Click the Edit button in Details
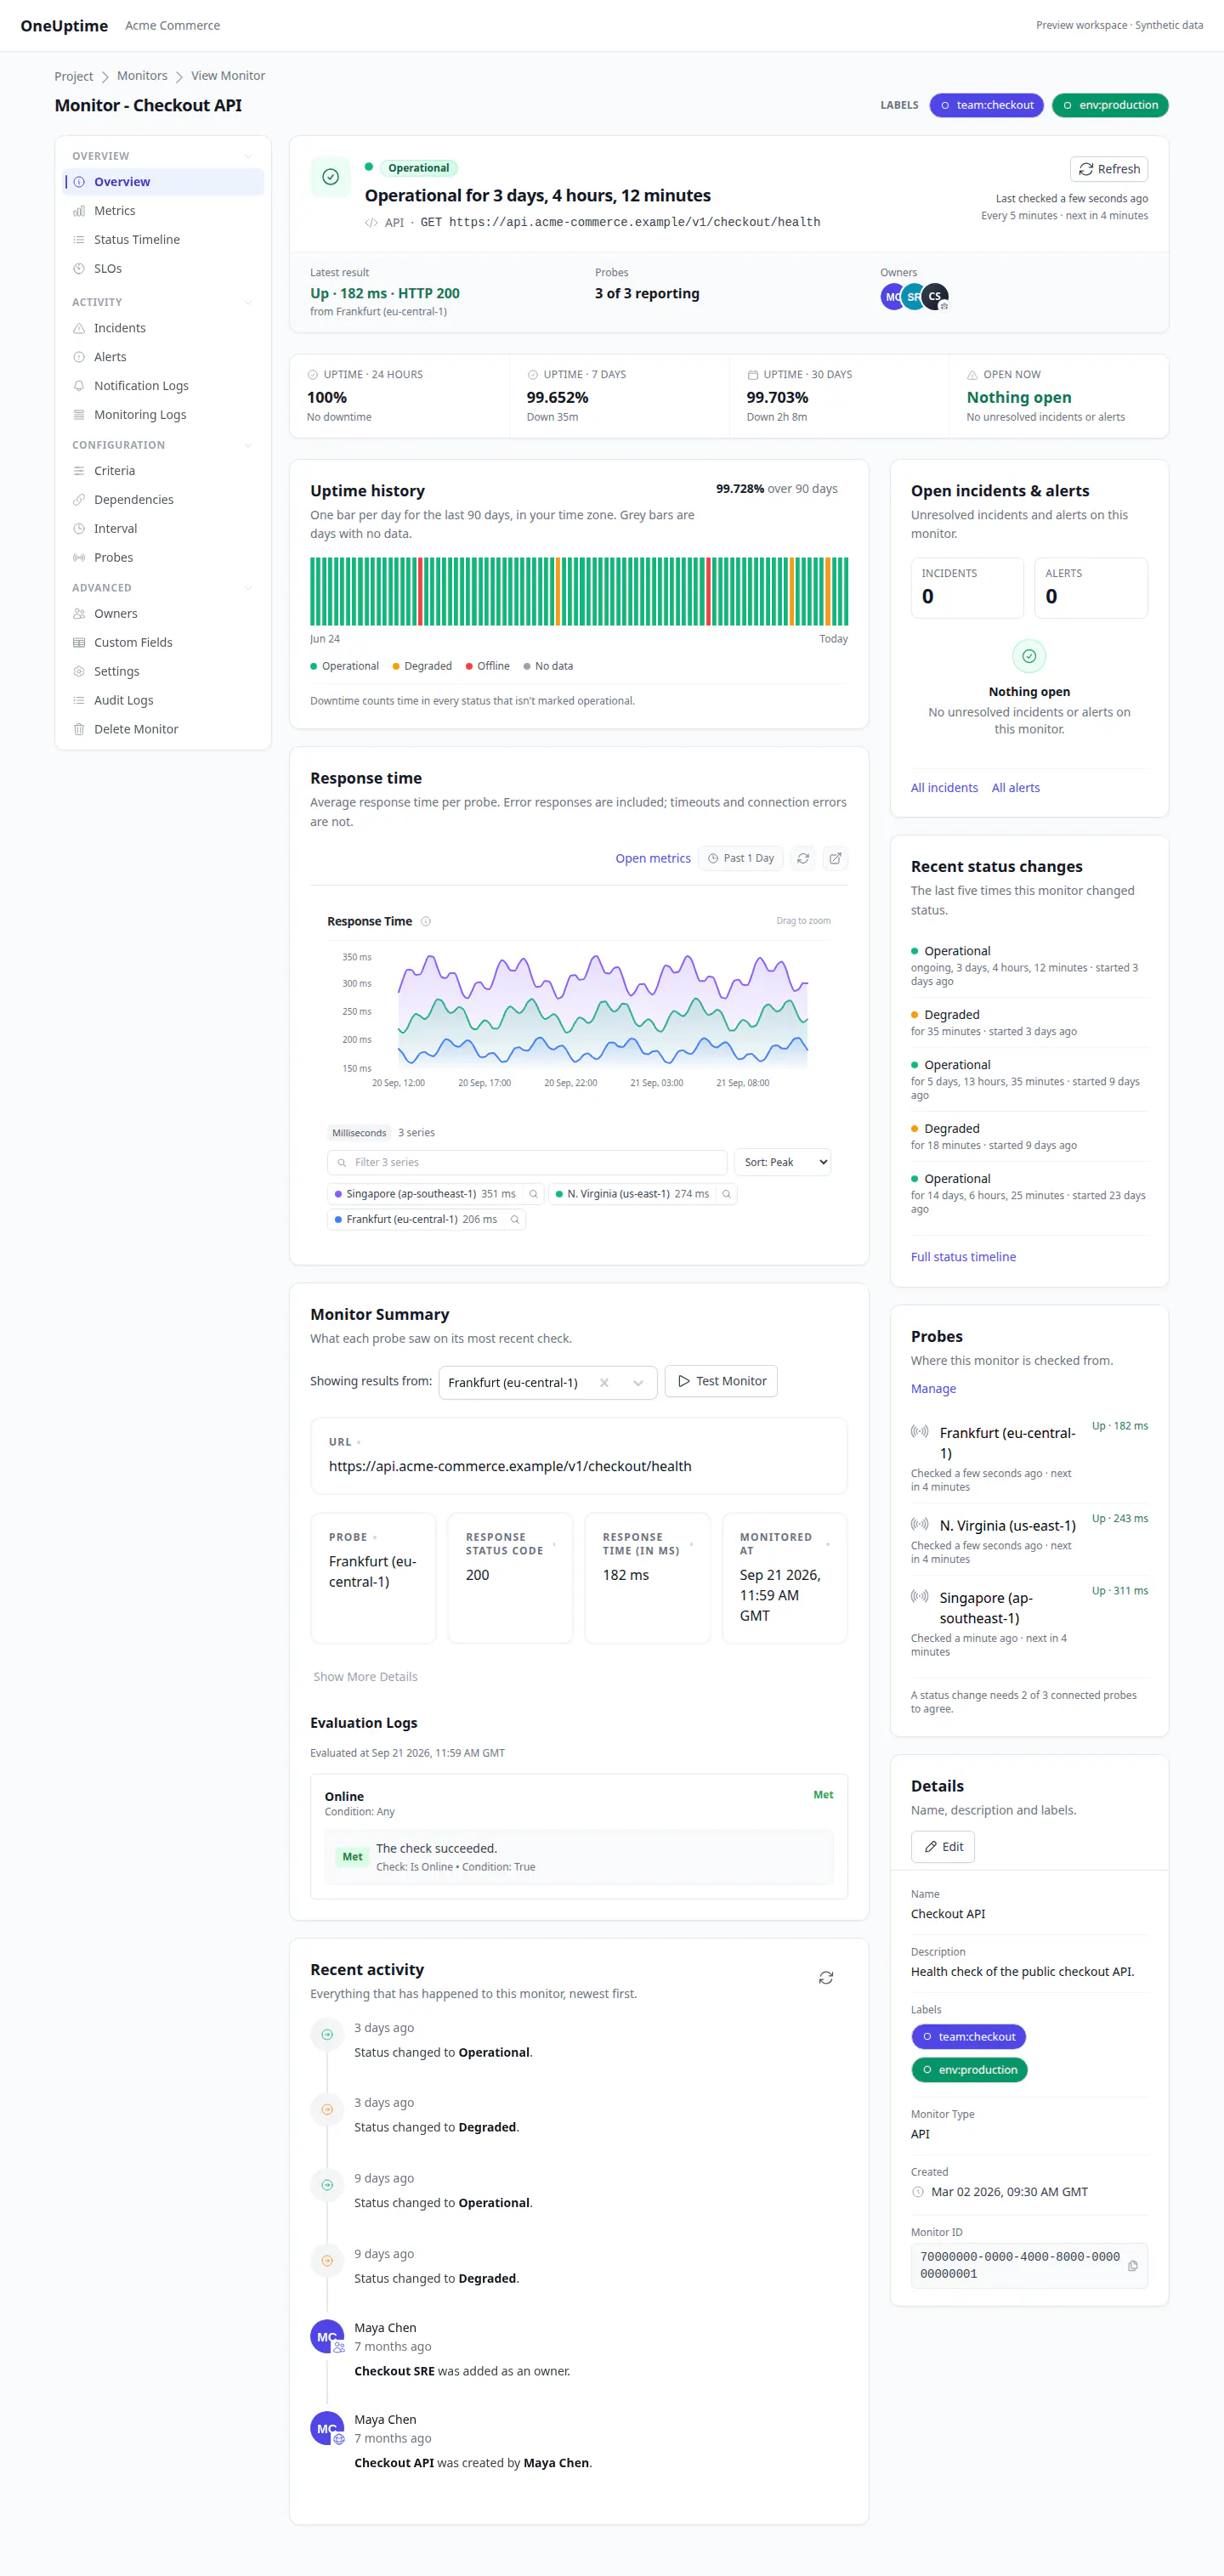 (x=943, y=1847)
